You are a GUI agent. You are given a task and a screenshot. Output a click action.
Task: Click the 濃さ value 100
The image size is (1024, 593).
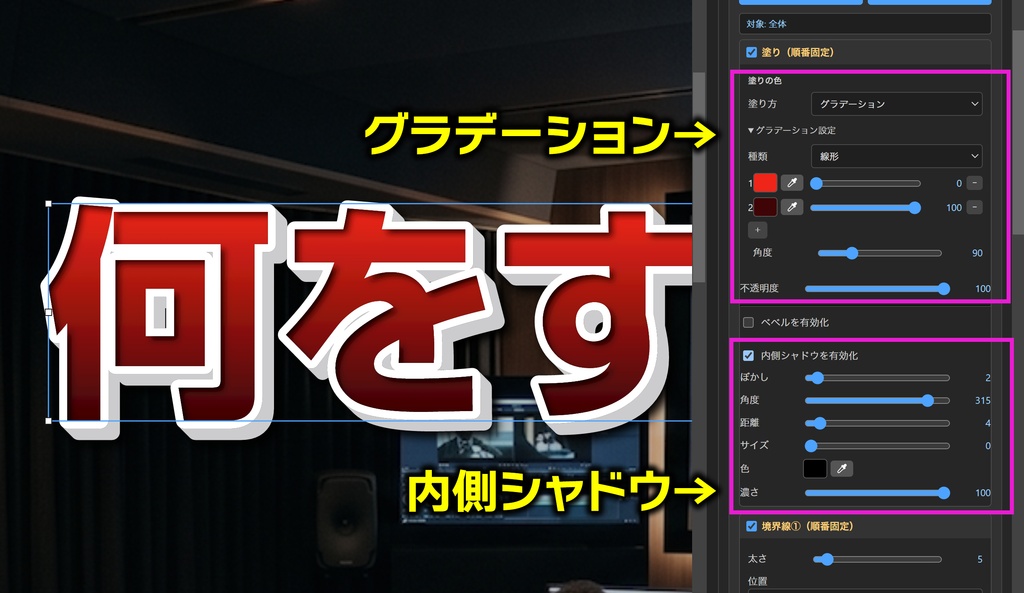982,493
